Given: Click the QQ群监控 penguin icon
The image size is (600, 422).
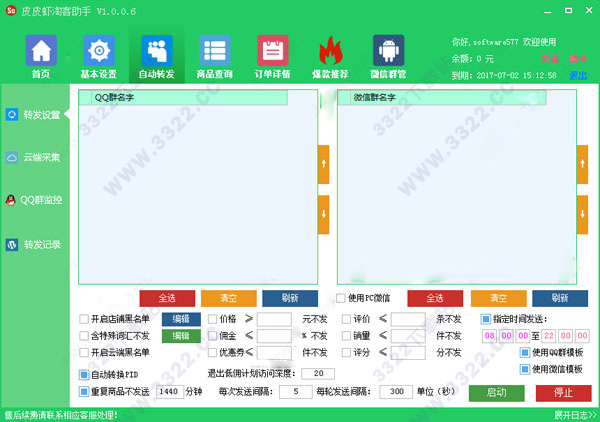Looking at the screenshot, I should [x=11, y=200].
